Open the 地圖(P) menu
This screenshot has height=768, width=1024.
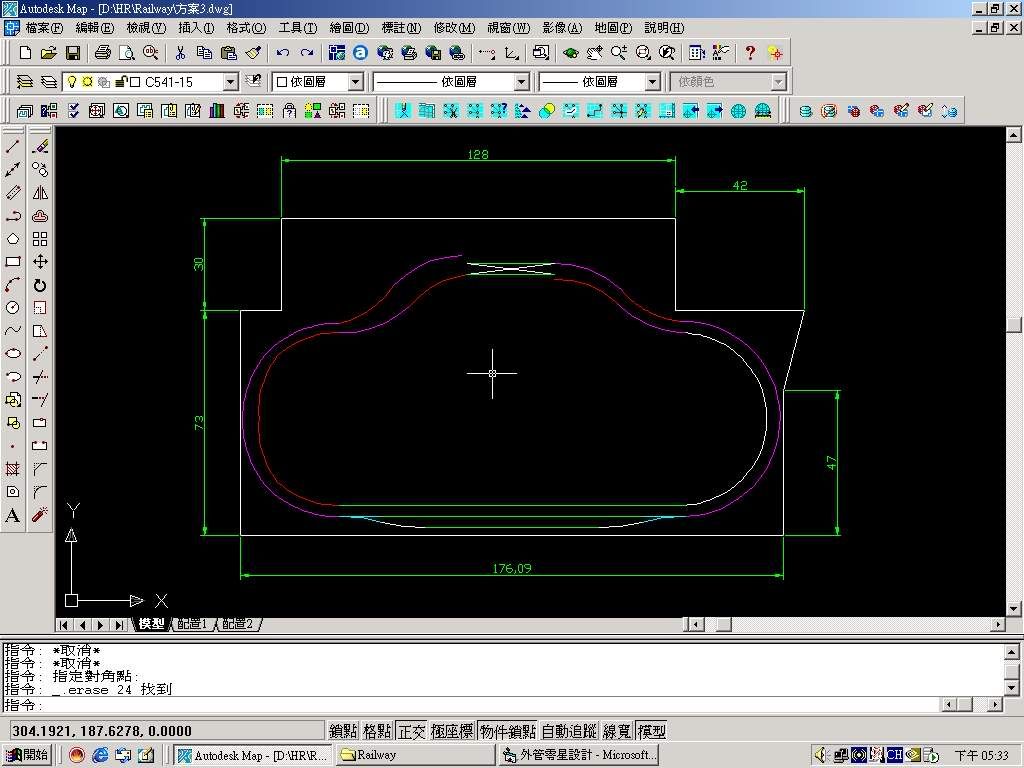(x=613, y=28)
